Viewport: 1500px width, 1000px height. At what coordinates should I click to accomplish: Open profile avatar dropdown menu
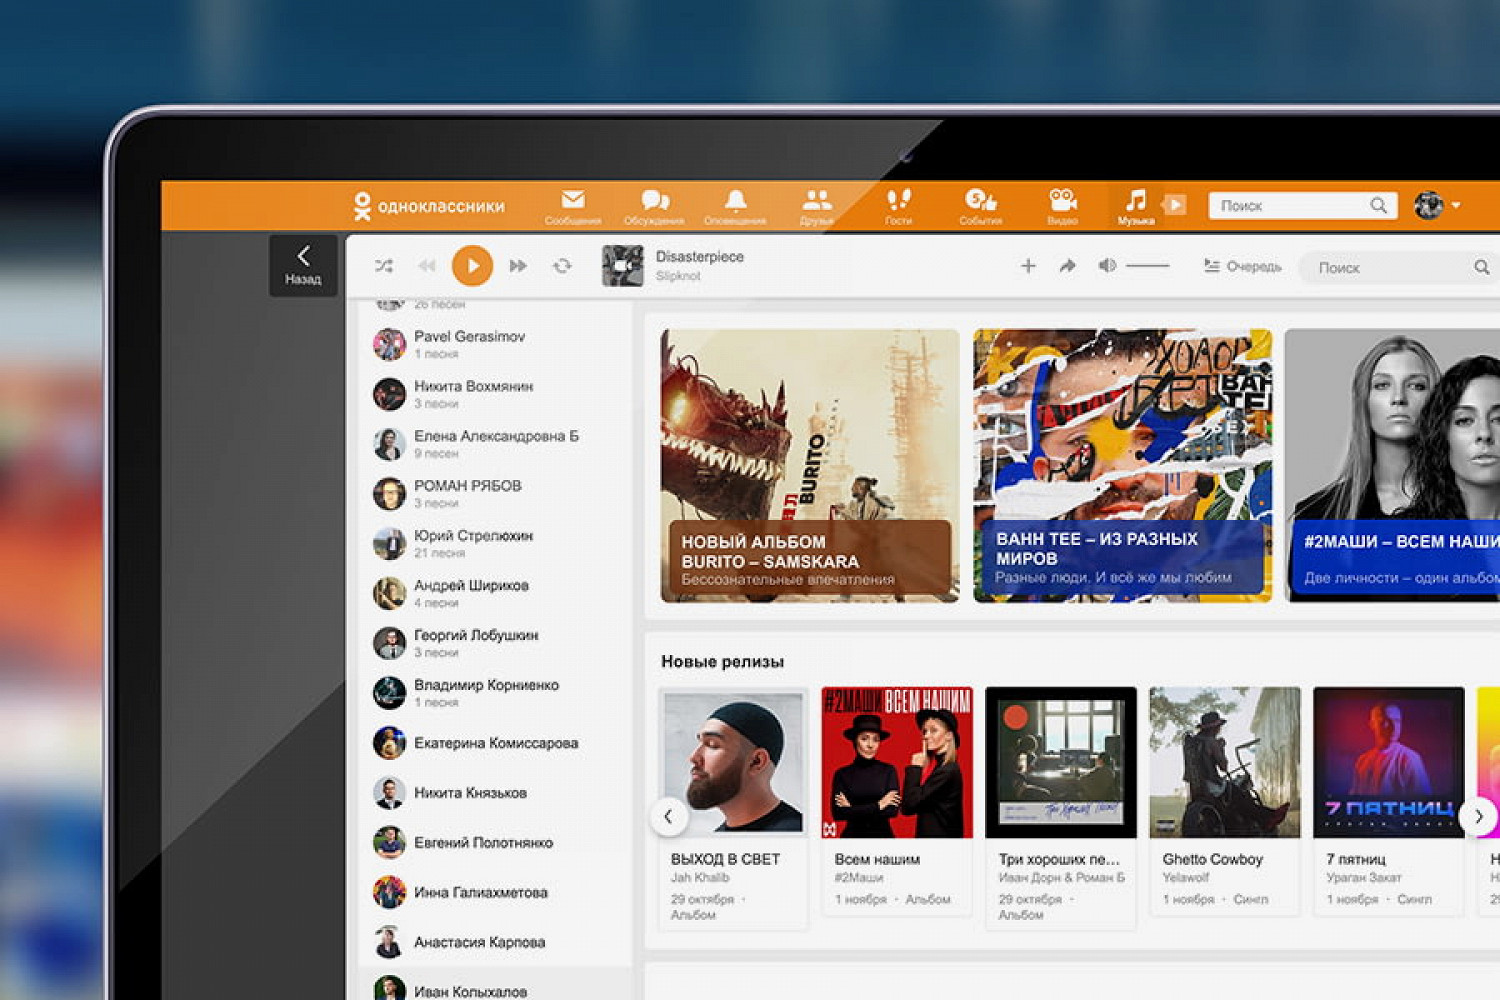click(1437, 205)
